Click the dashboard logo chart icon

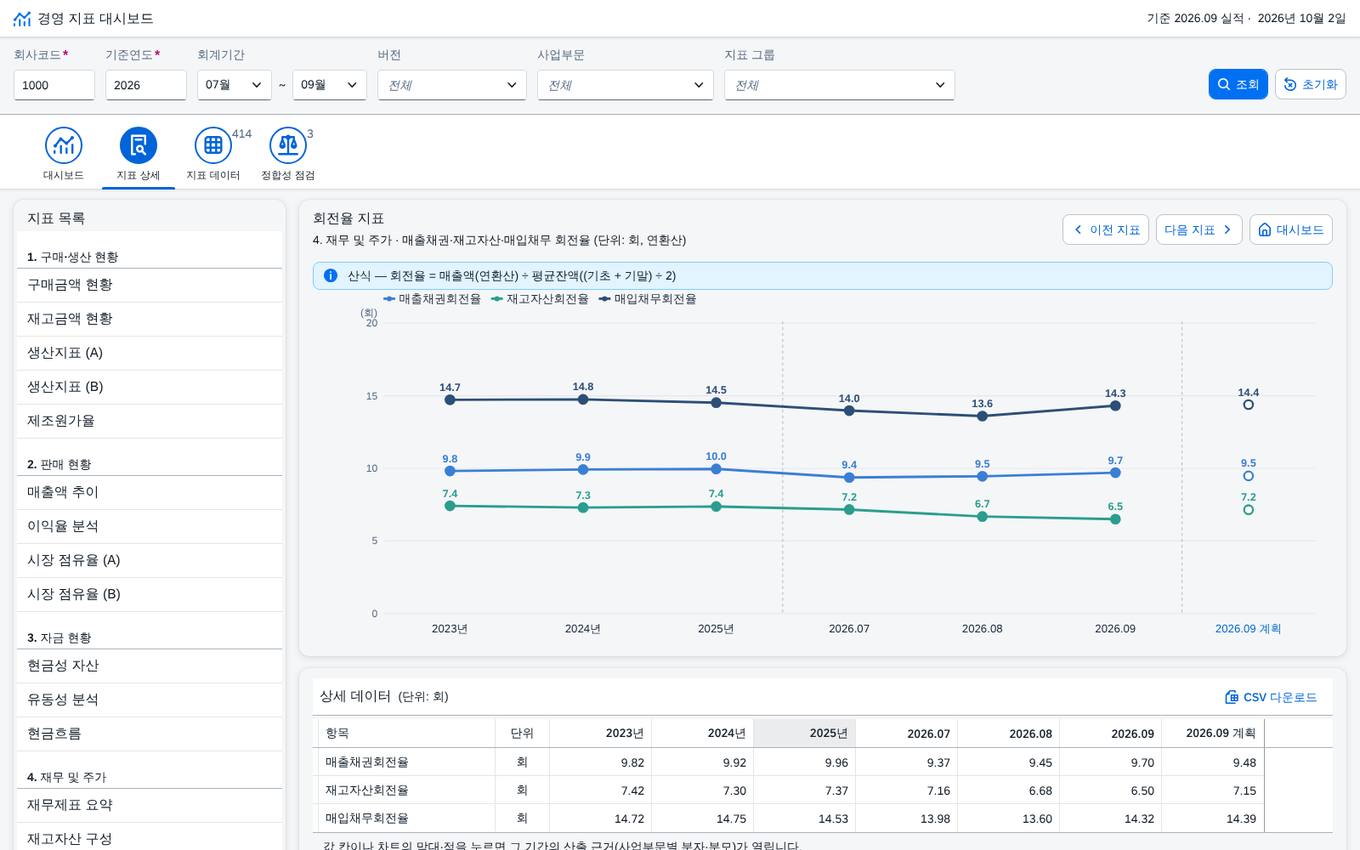click(22, 19)
